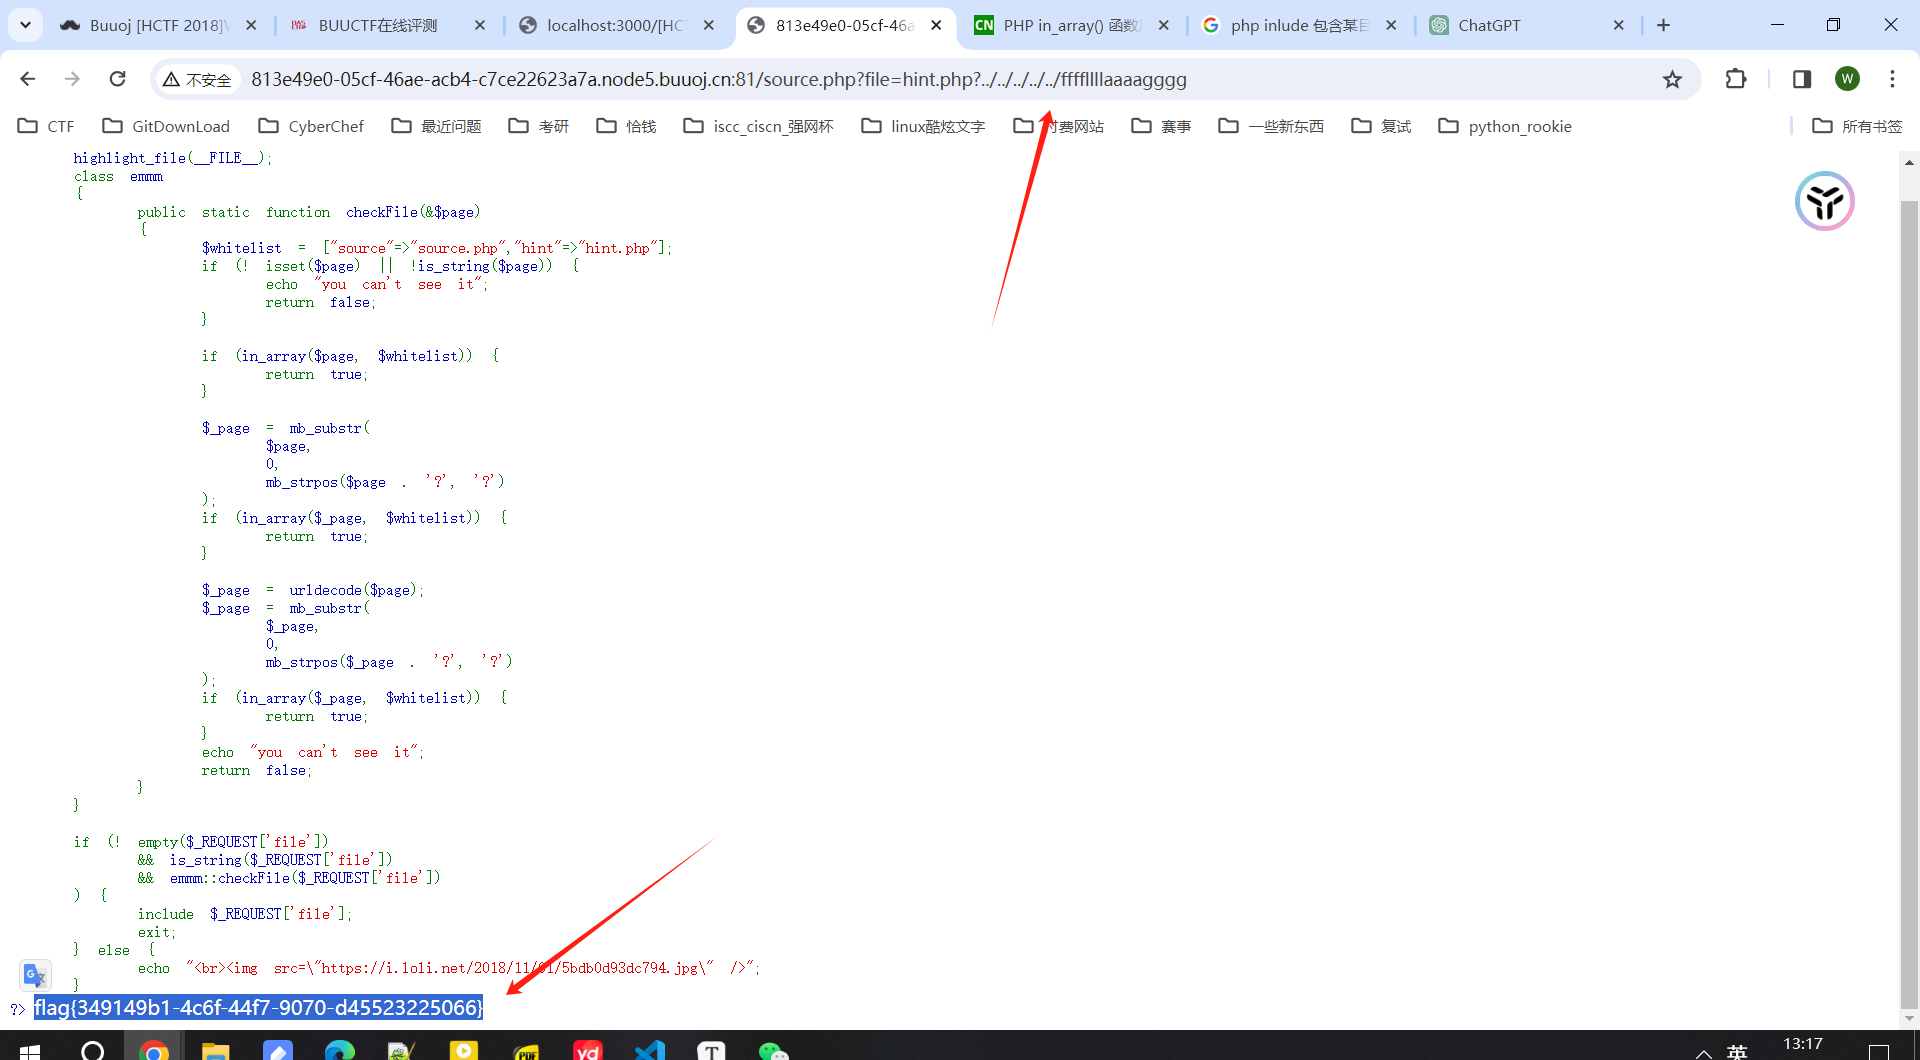
Task: Open the 所有书签 all bookmarks folder
Action: [1857, 126]
